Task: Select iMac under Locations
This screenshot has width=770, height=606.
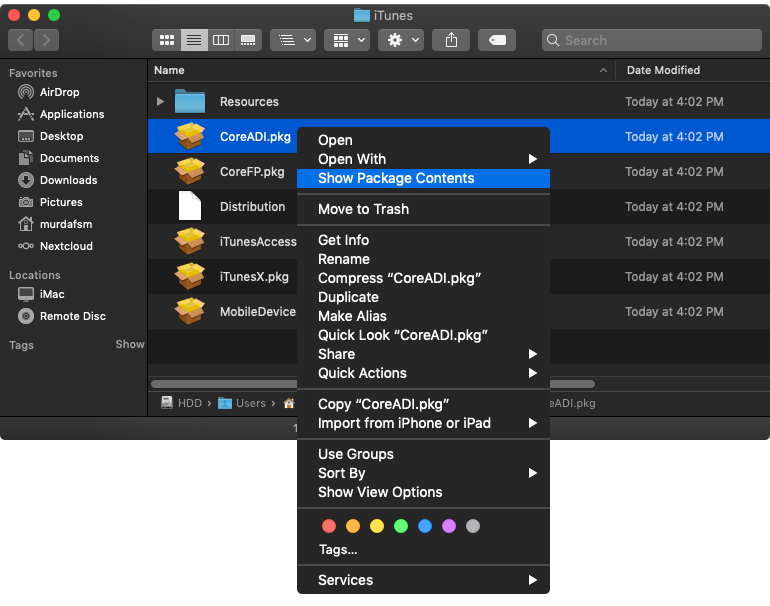Action: 41,294
